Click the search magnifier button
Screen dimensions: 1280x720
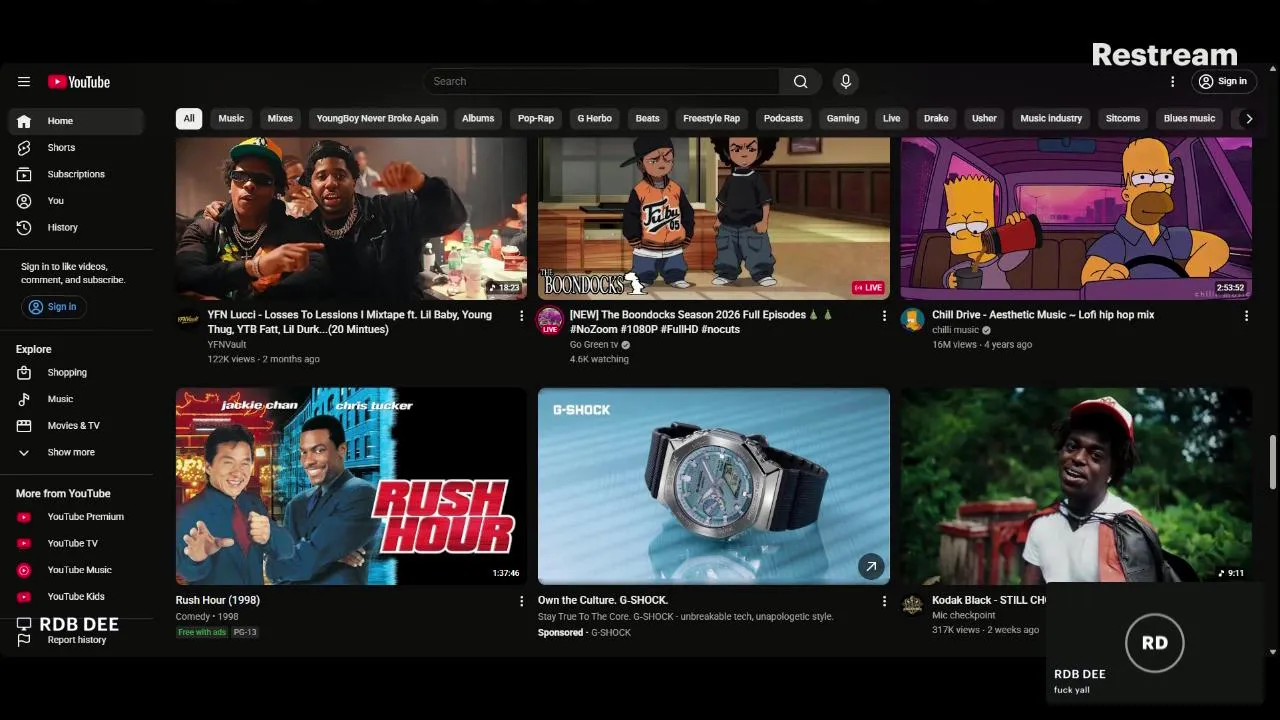tap(800, 81)
